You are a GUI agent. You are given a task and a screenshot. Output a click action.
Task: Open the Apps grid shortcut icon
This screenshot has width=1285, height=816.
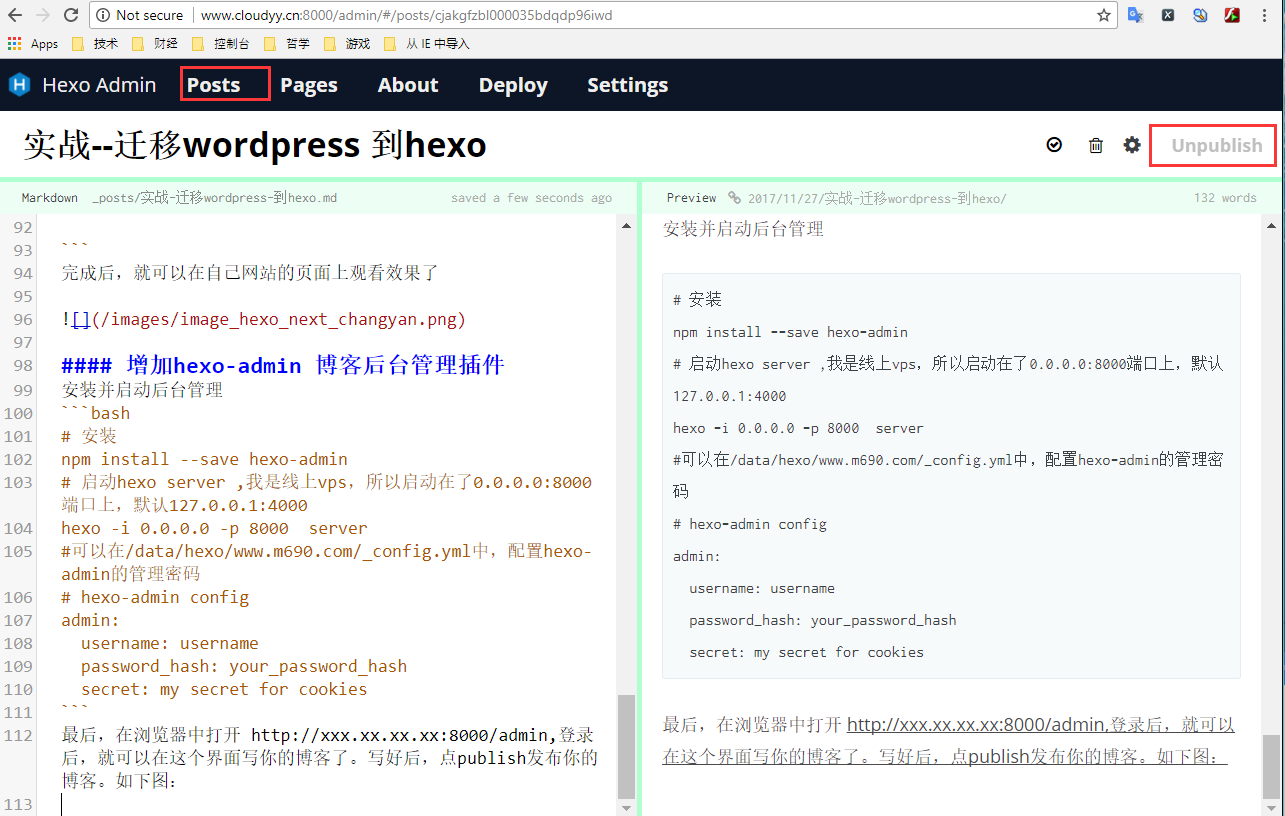(15, 44)
